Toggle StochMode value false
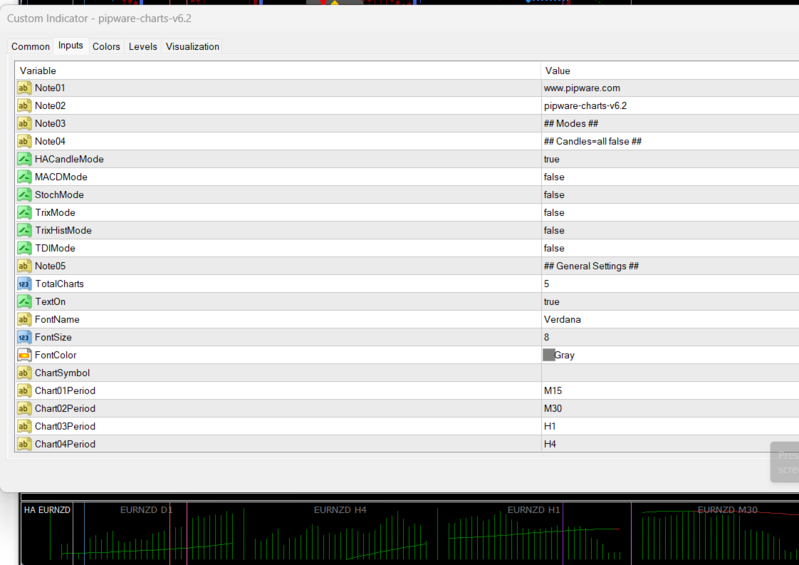The width and height of the screenshot is (799, 565). (x=554, y=195)
